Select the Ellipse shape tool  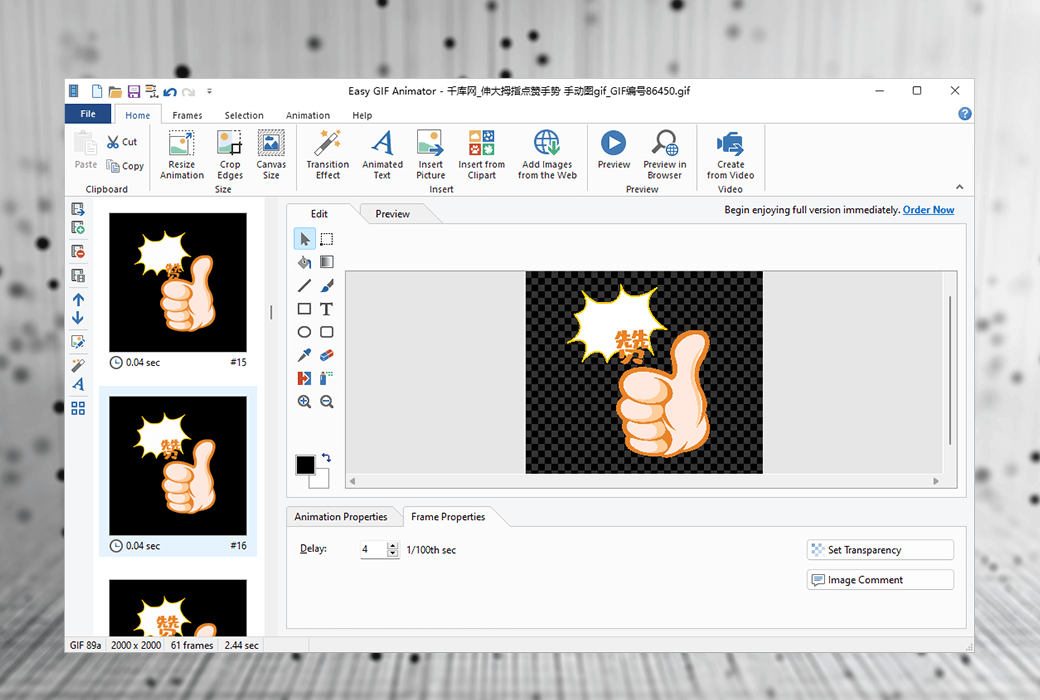pyautogui.click(x=304, y=332)
